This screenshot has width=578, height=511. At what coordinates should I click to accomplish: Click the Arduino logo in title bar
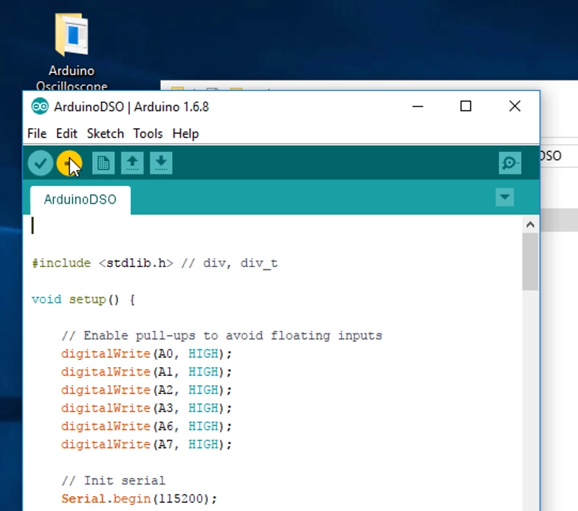pyautogui.click(x=40, y=107)
